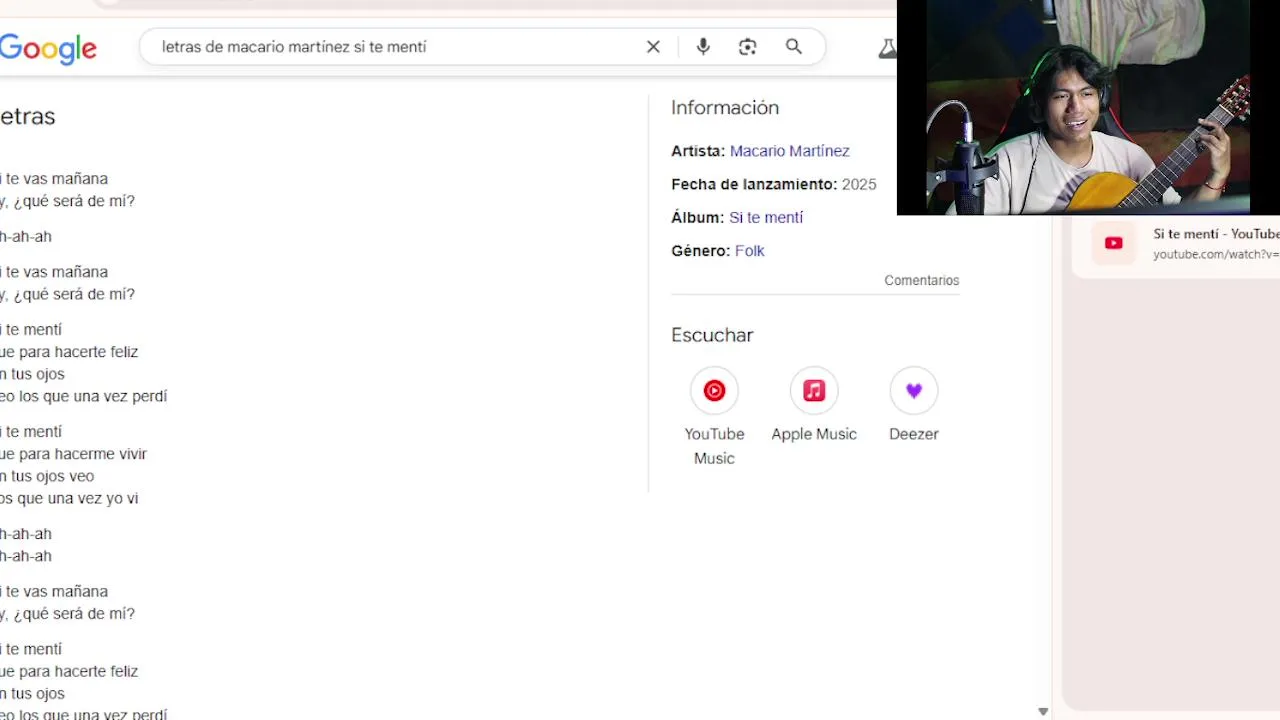Click the Escuchar heading
Viewport: 1280px width, 720px height.
click(712, 335)
